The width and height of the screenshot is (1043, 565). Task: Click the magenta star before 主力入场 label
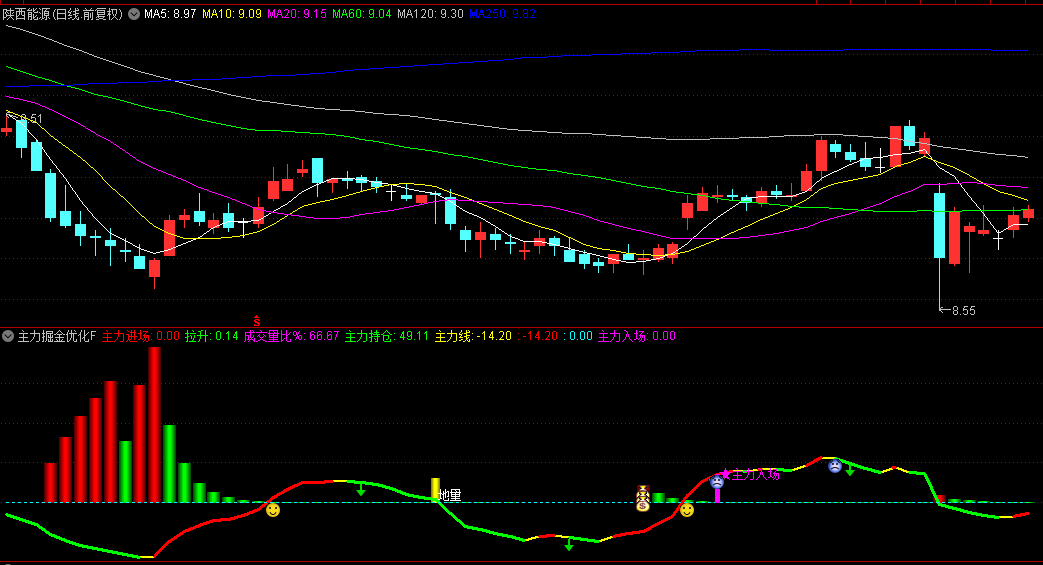725,474
